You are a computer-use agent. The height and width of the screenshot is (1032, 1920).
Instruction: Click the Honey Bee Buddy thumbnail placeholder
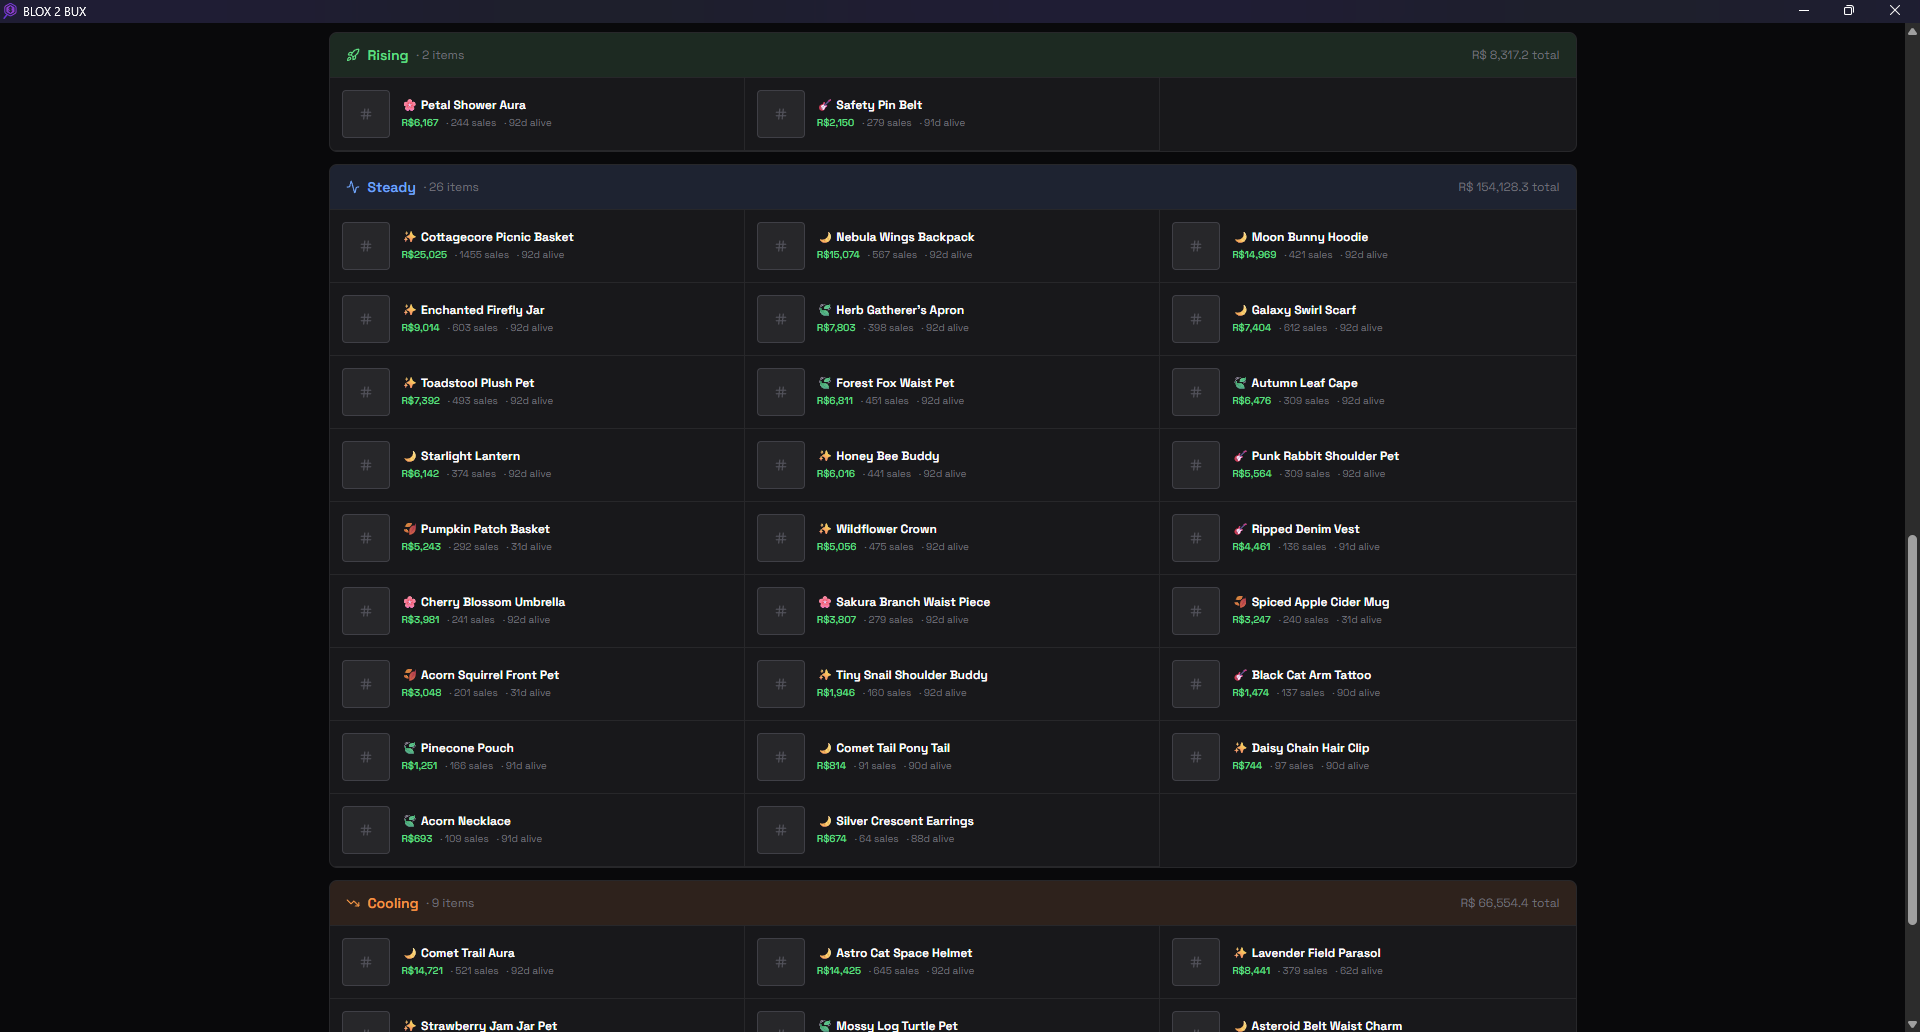[780, 465]
